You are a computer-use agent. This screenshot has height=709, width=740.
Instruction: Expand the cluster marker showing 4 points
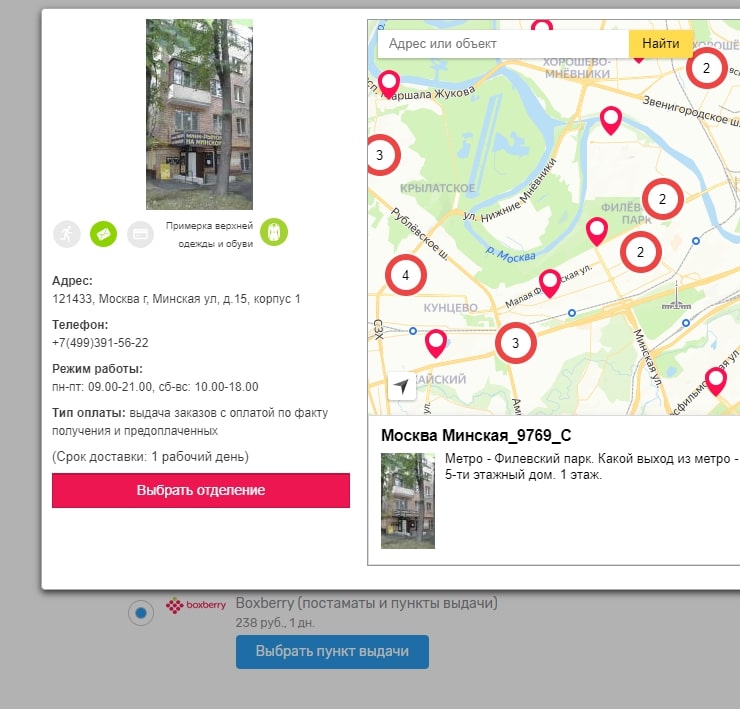[x=405, y=274]
